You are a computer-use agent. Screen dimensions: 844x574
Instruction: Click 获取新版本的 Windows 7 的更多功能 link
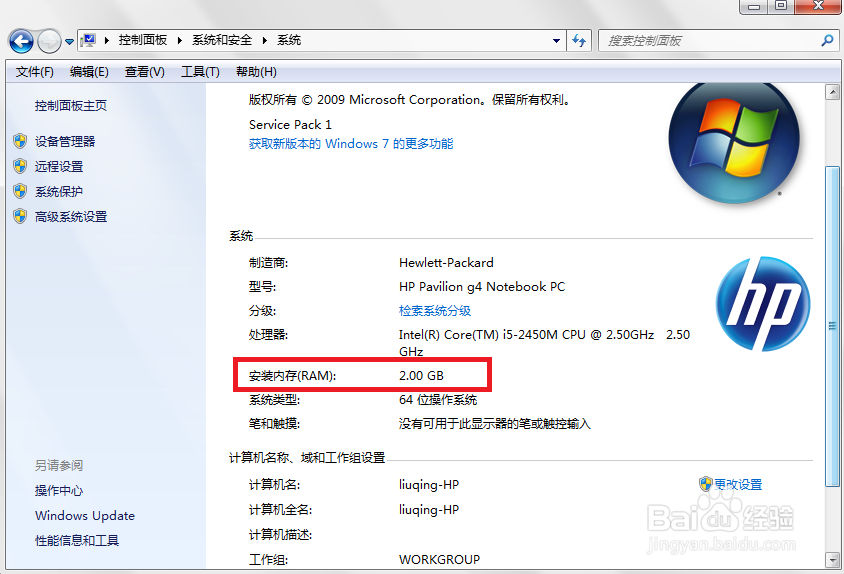pyautogui.click(x=351, y=144)
